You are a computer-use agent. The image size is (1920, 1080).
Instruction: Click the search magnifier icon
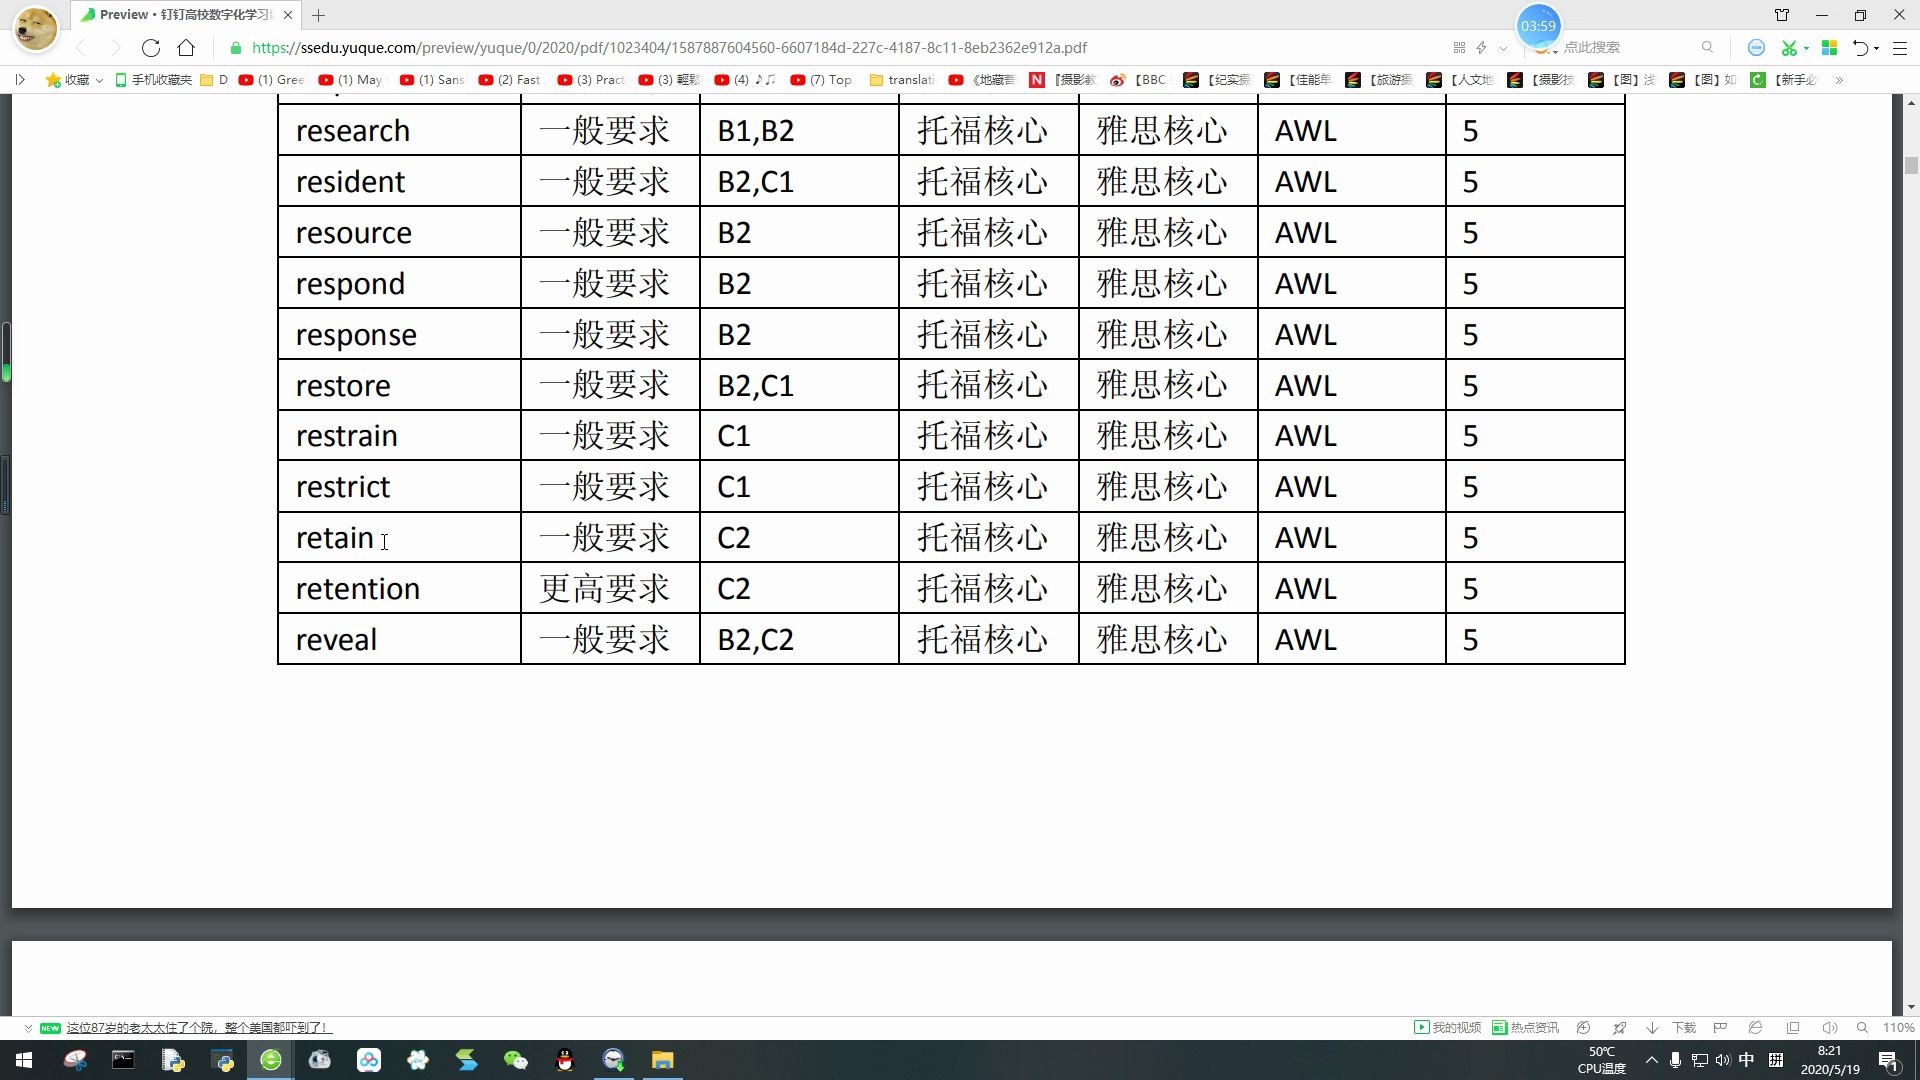point(1707,47)
